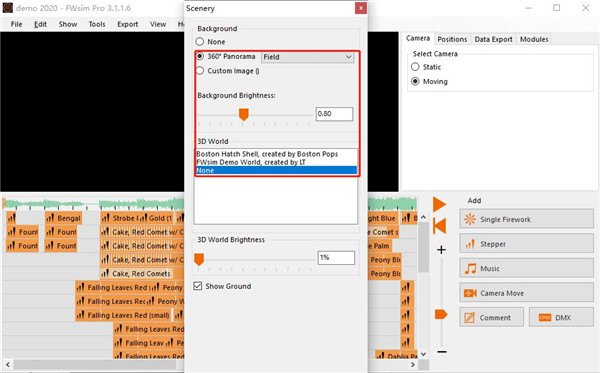Click the FWsim app icon in title bar

click(x=8, y=8)
